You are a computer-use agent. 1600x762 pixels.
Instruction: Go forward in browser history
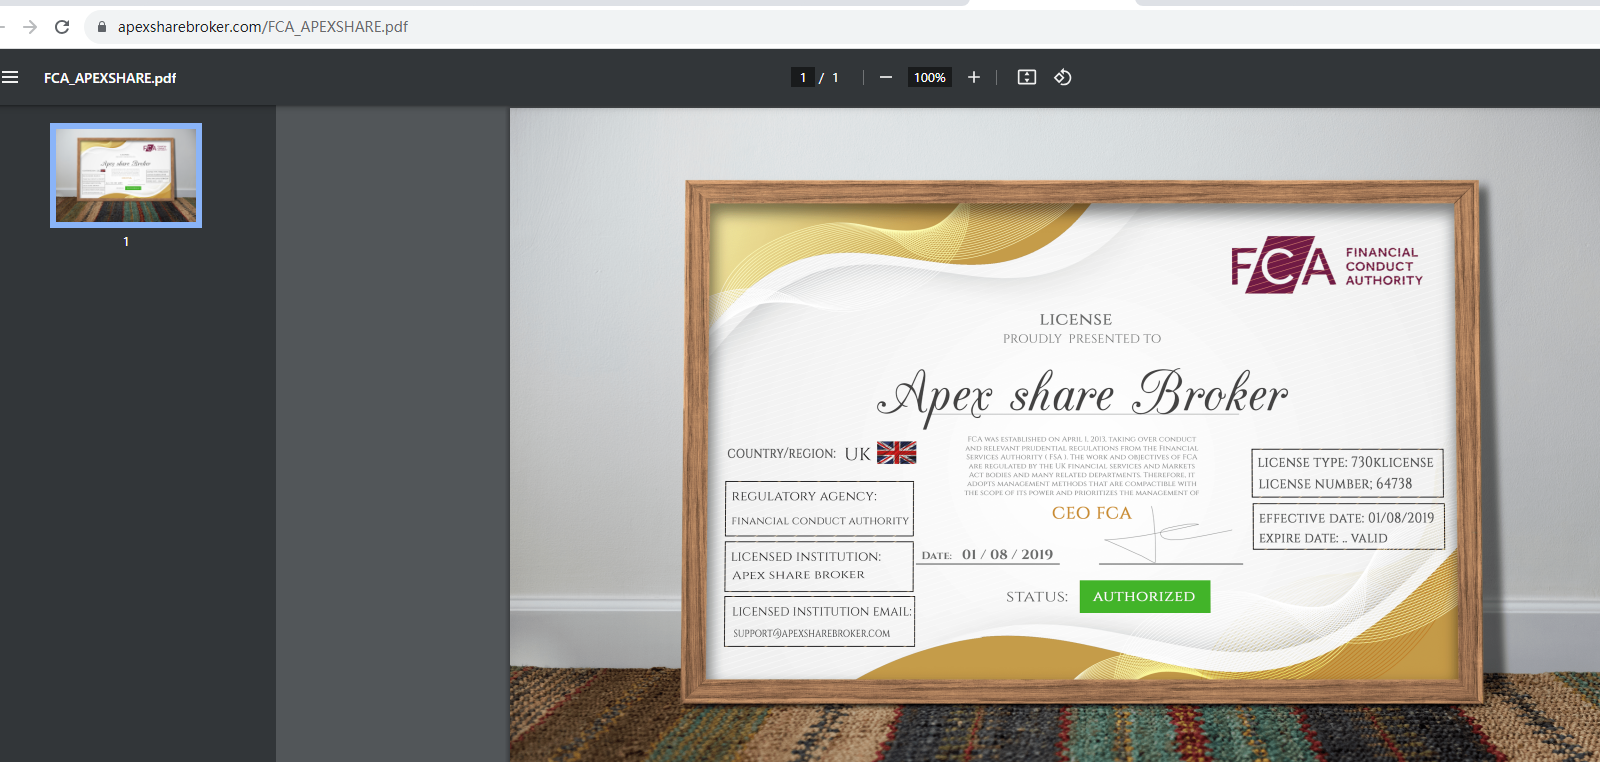pyautogui.click(x=30, y=27)
